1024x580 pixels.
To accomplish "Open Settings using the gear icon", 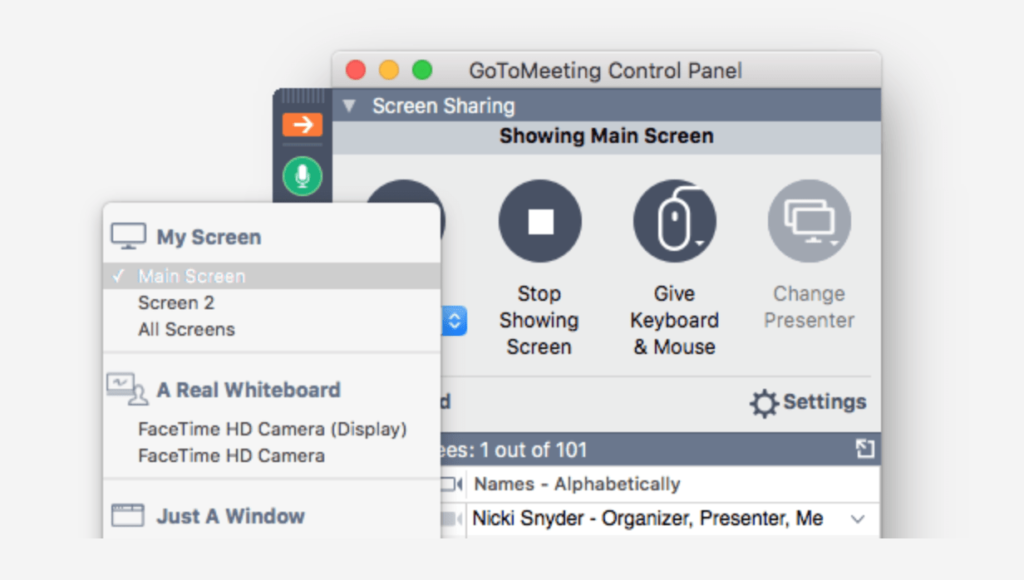I will tap(763, 402).
